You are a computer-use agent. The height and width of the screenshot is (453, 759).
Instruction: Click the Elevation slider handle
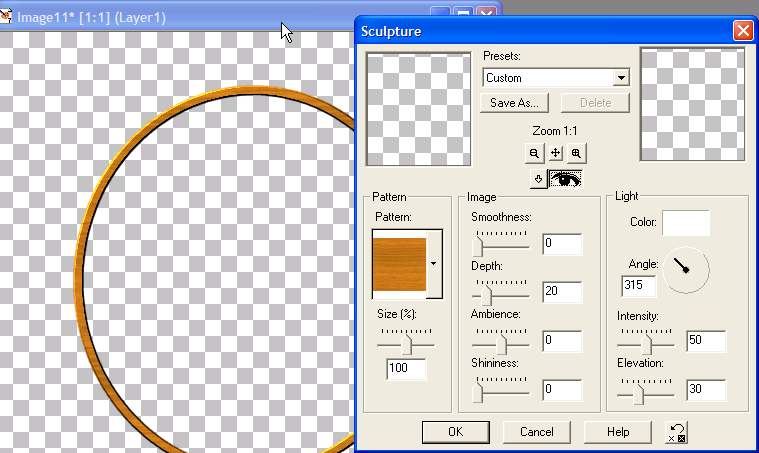click(x=639, y=394)
